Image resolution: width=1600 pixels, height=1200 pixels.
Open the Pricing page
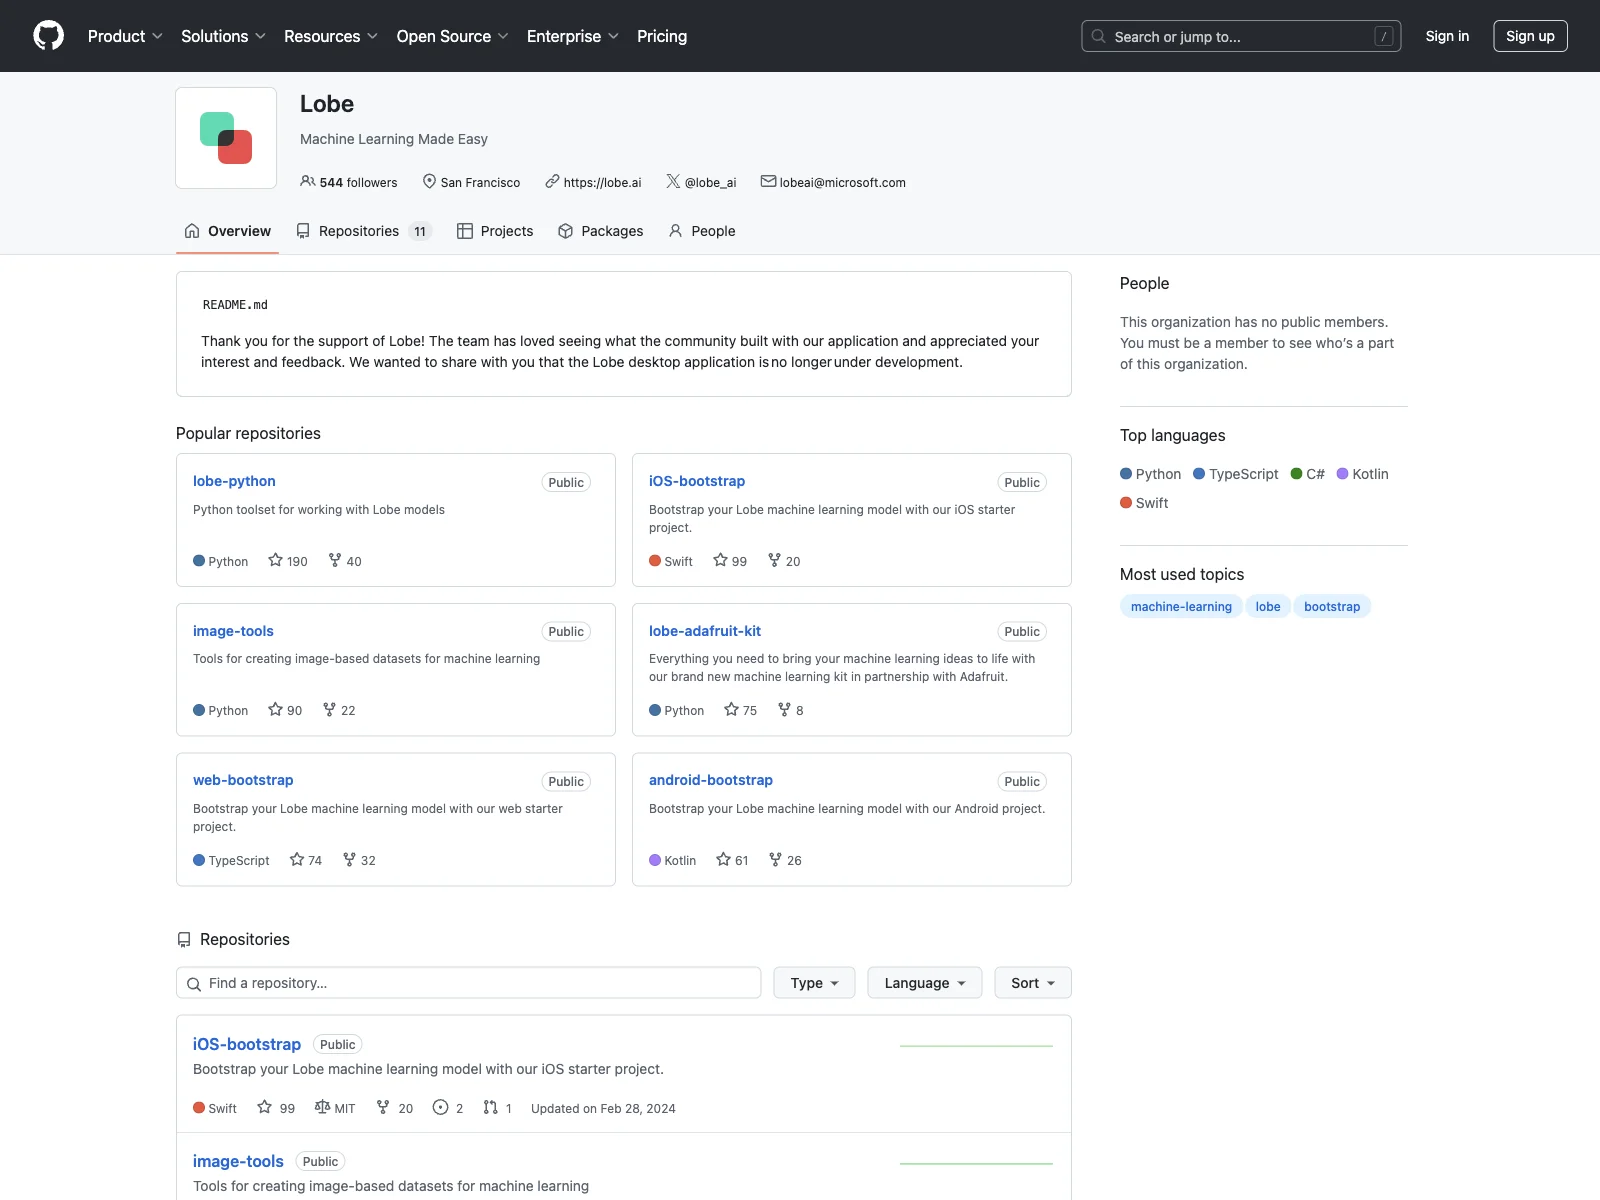(662, 36)
